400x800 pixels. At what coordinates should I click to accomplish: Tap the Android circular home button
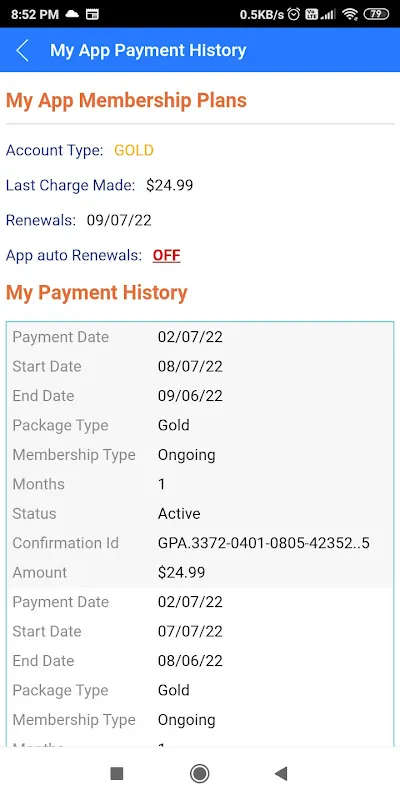point(199,773)
